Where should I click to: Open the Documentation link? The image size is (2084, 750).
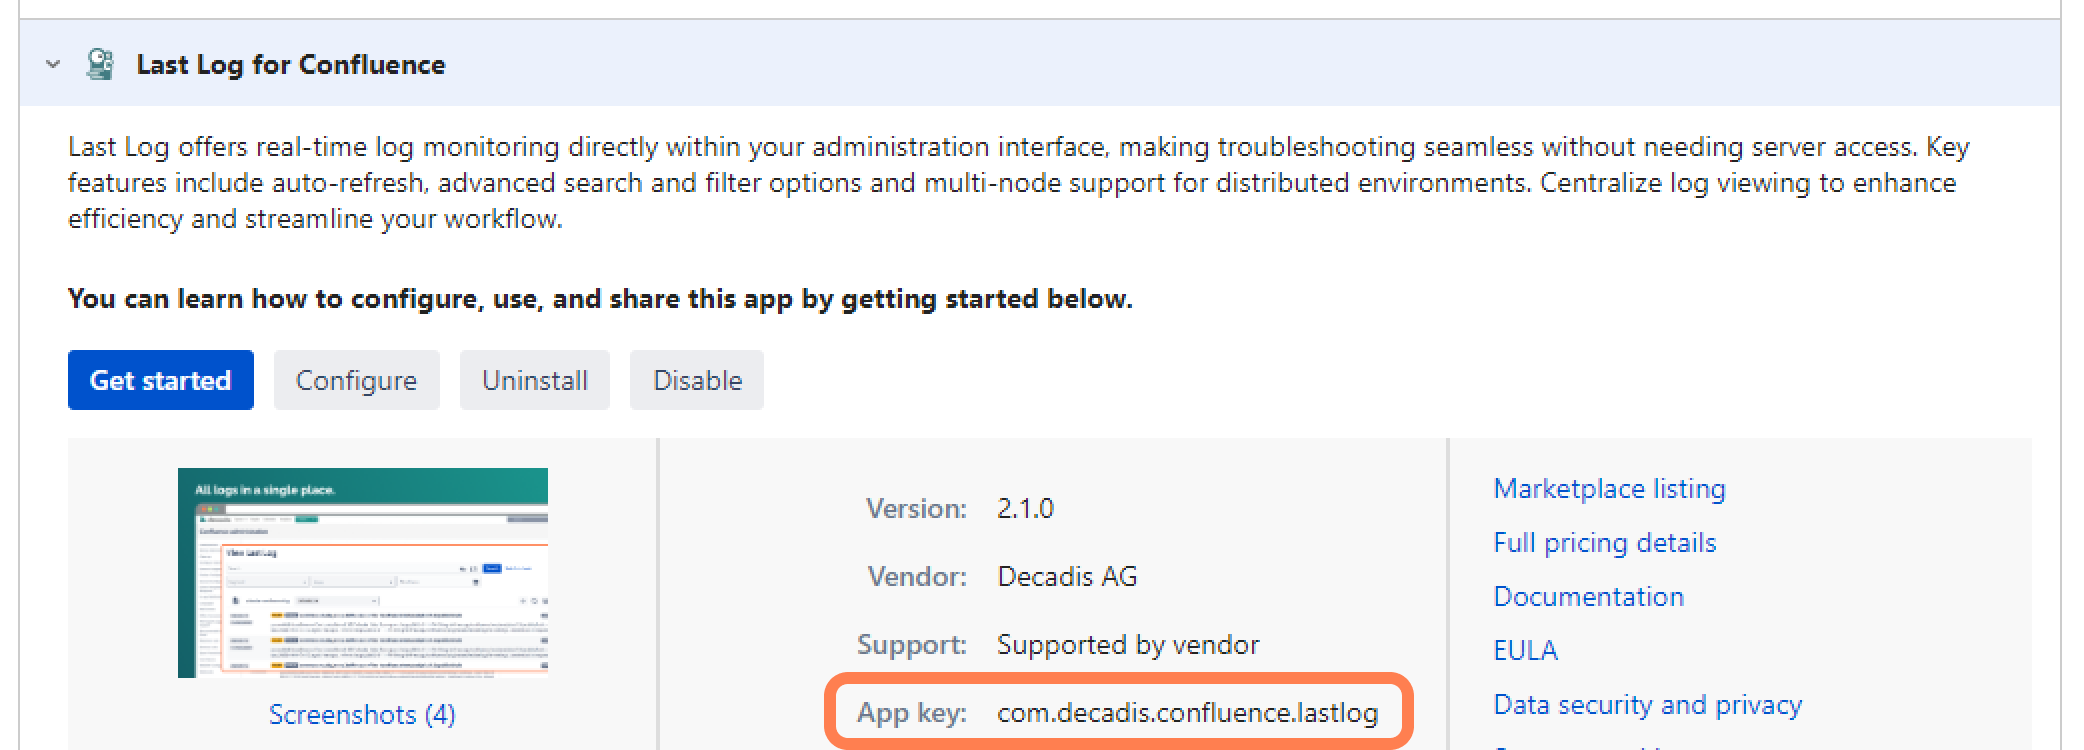pos(1588,596)
